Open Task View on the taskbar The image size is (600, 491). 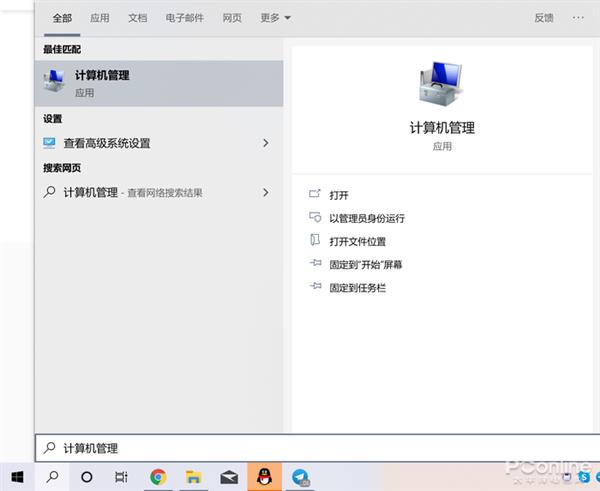point(121,477)
